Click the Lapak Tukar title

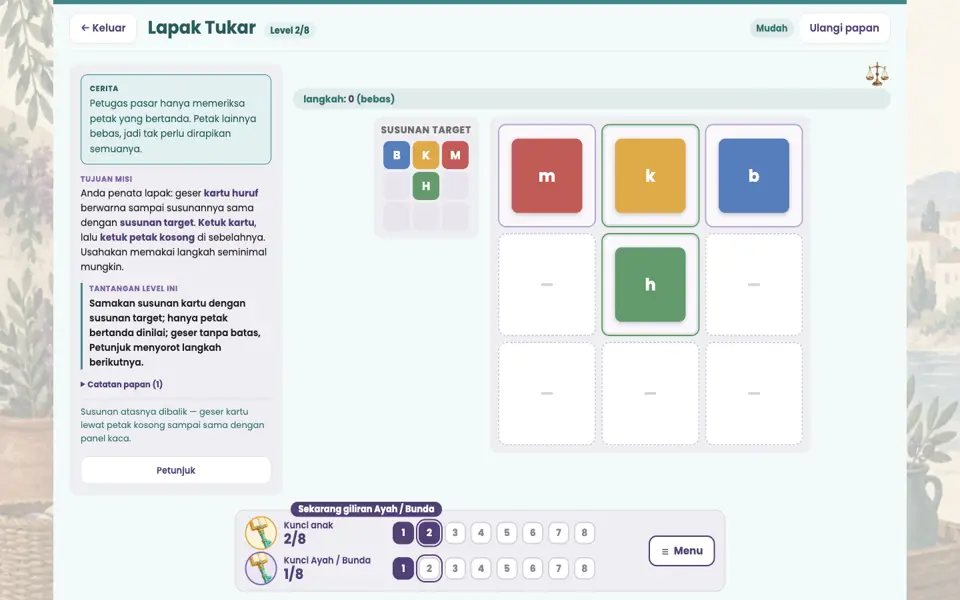(x=201, y=28)
